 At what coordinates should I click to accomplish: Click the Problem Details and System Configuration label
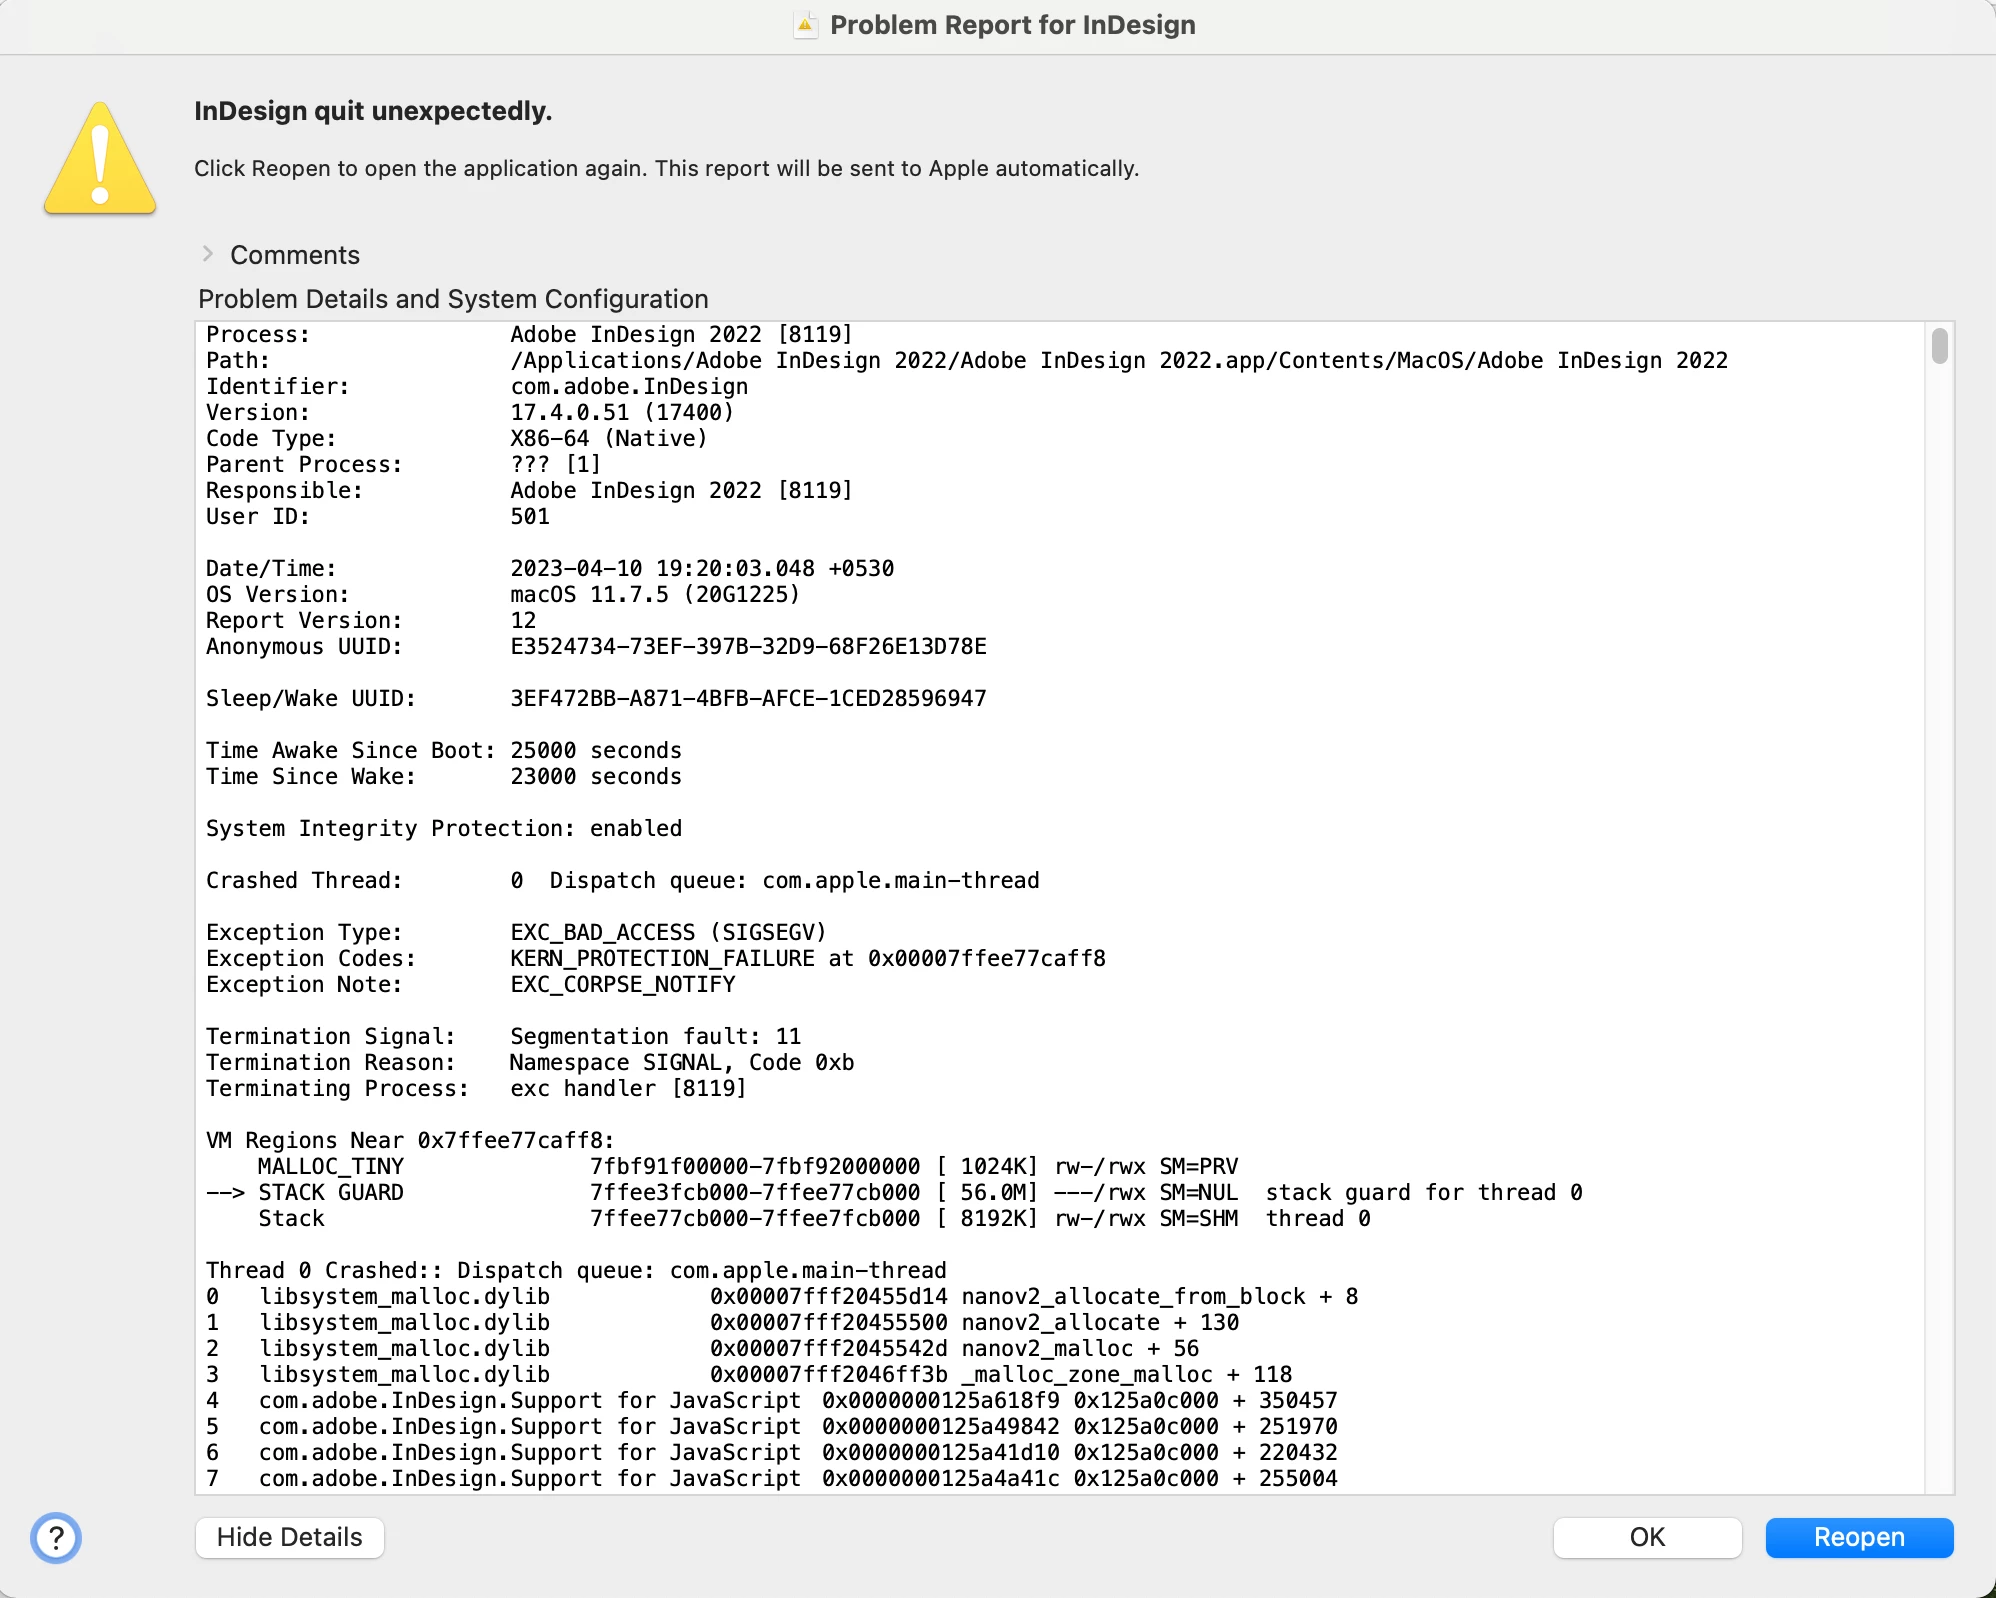click(x=453, y=299)
